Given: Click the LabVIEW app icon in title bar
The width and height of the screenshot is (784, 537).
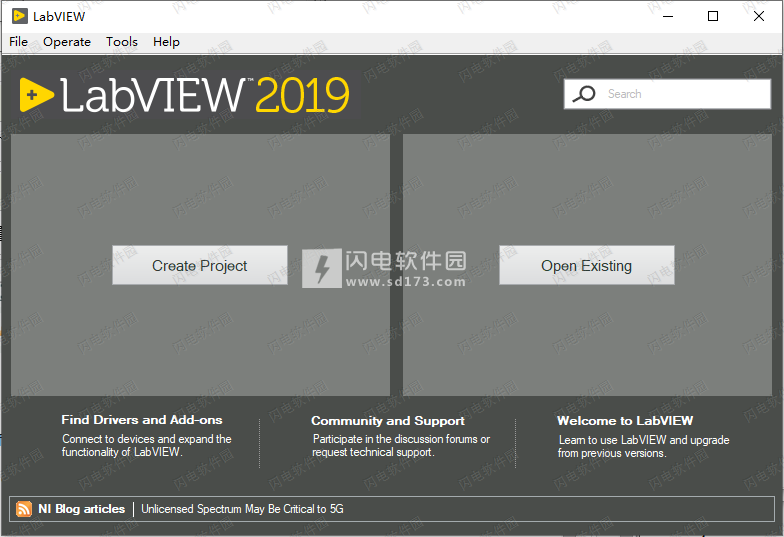Looking at the screenshot, I should [17, 16].
